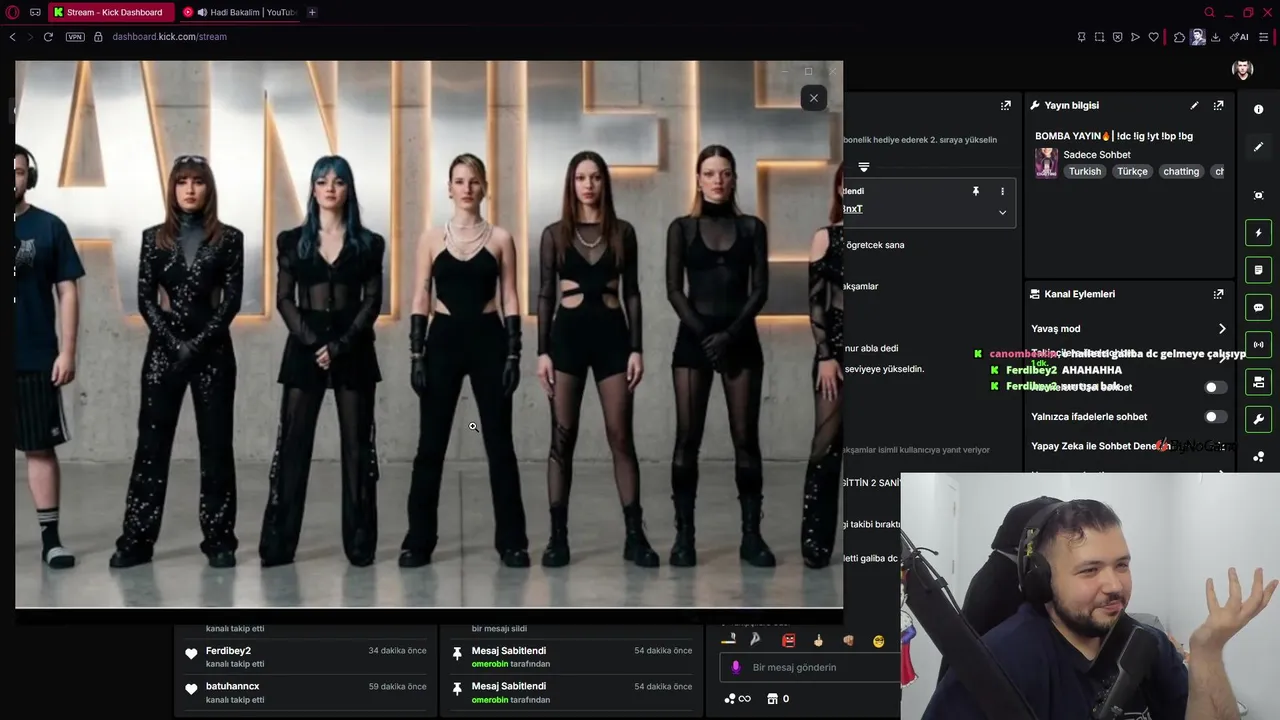Switch to Stream - Kick Dashboard tab
The width and height of the screenshot is (1280, 720).
(x=109, y=12)
